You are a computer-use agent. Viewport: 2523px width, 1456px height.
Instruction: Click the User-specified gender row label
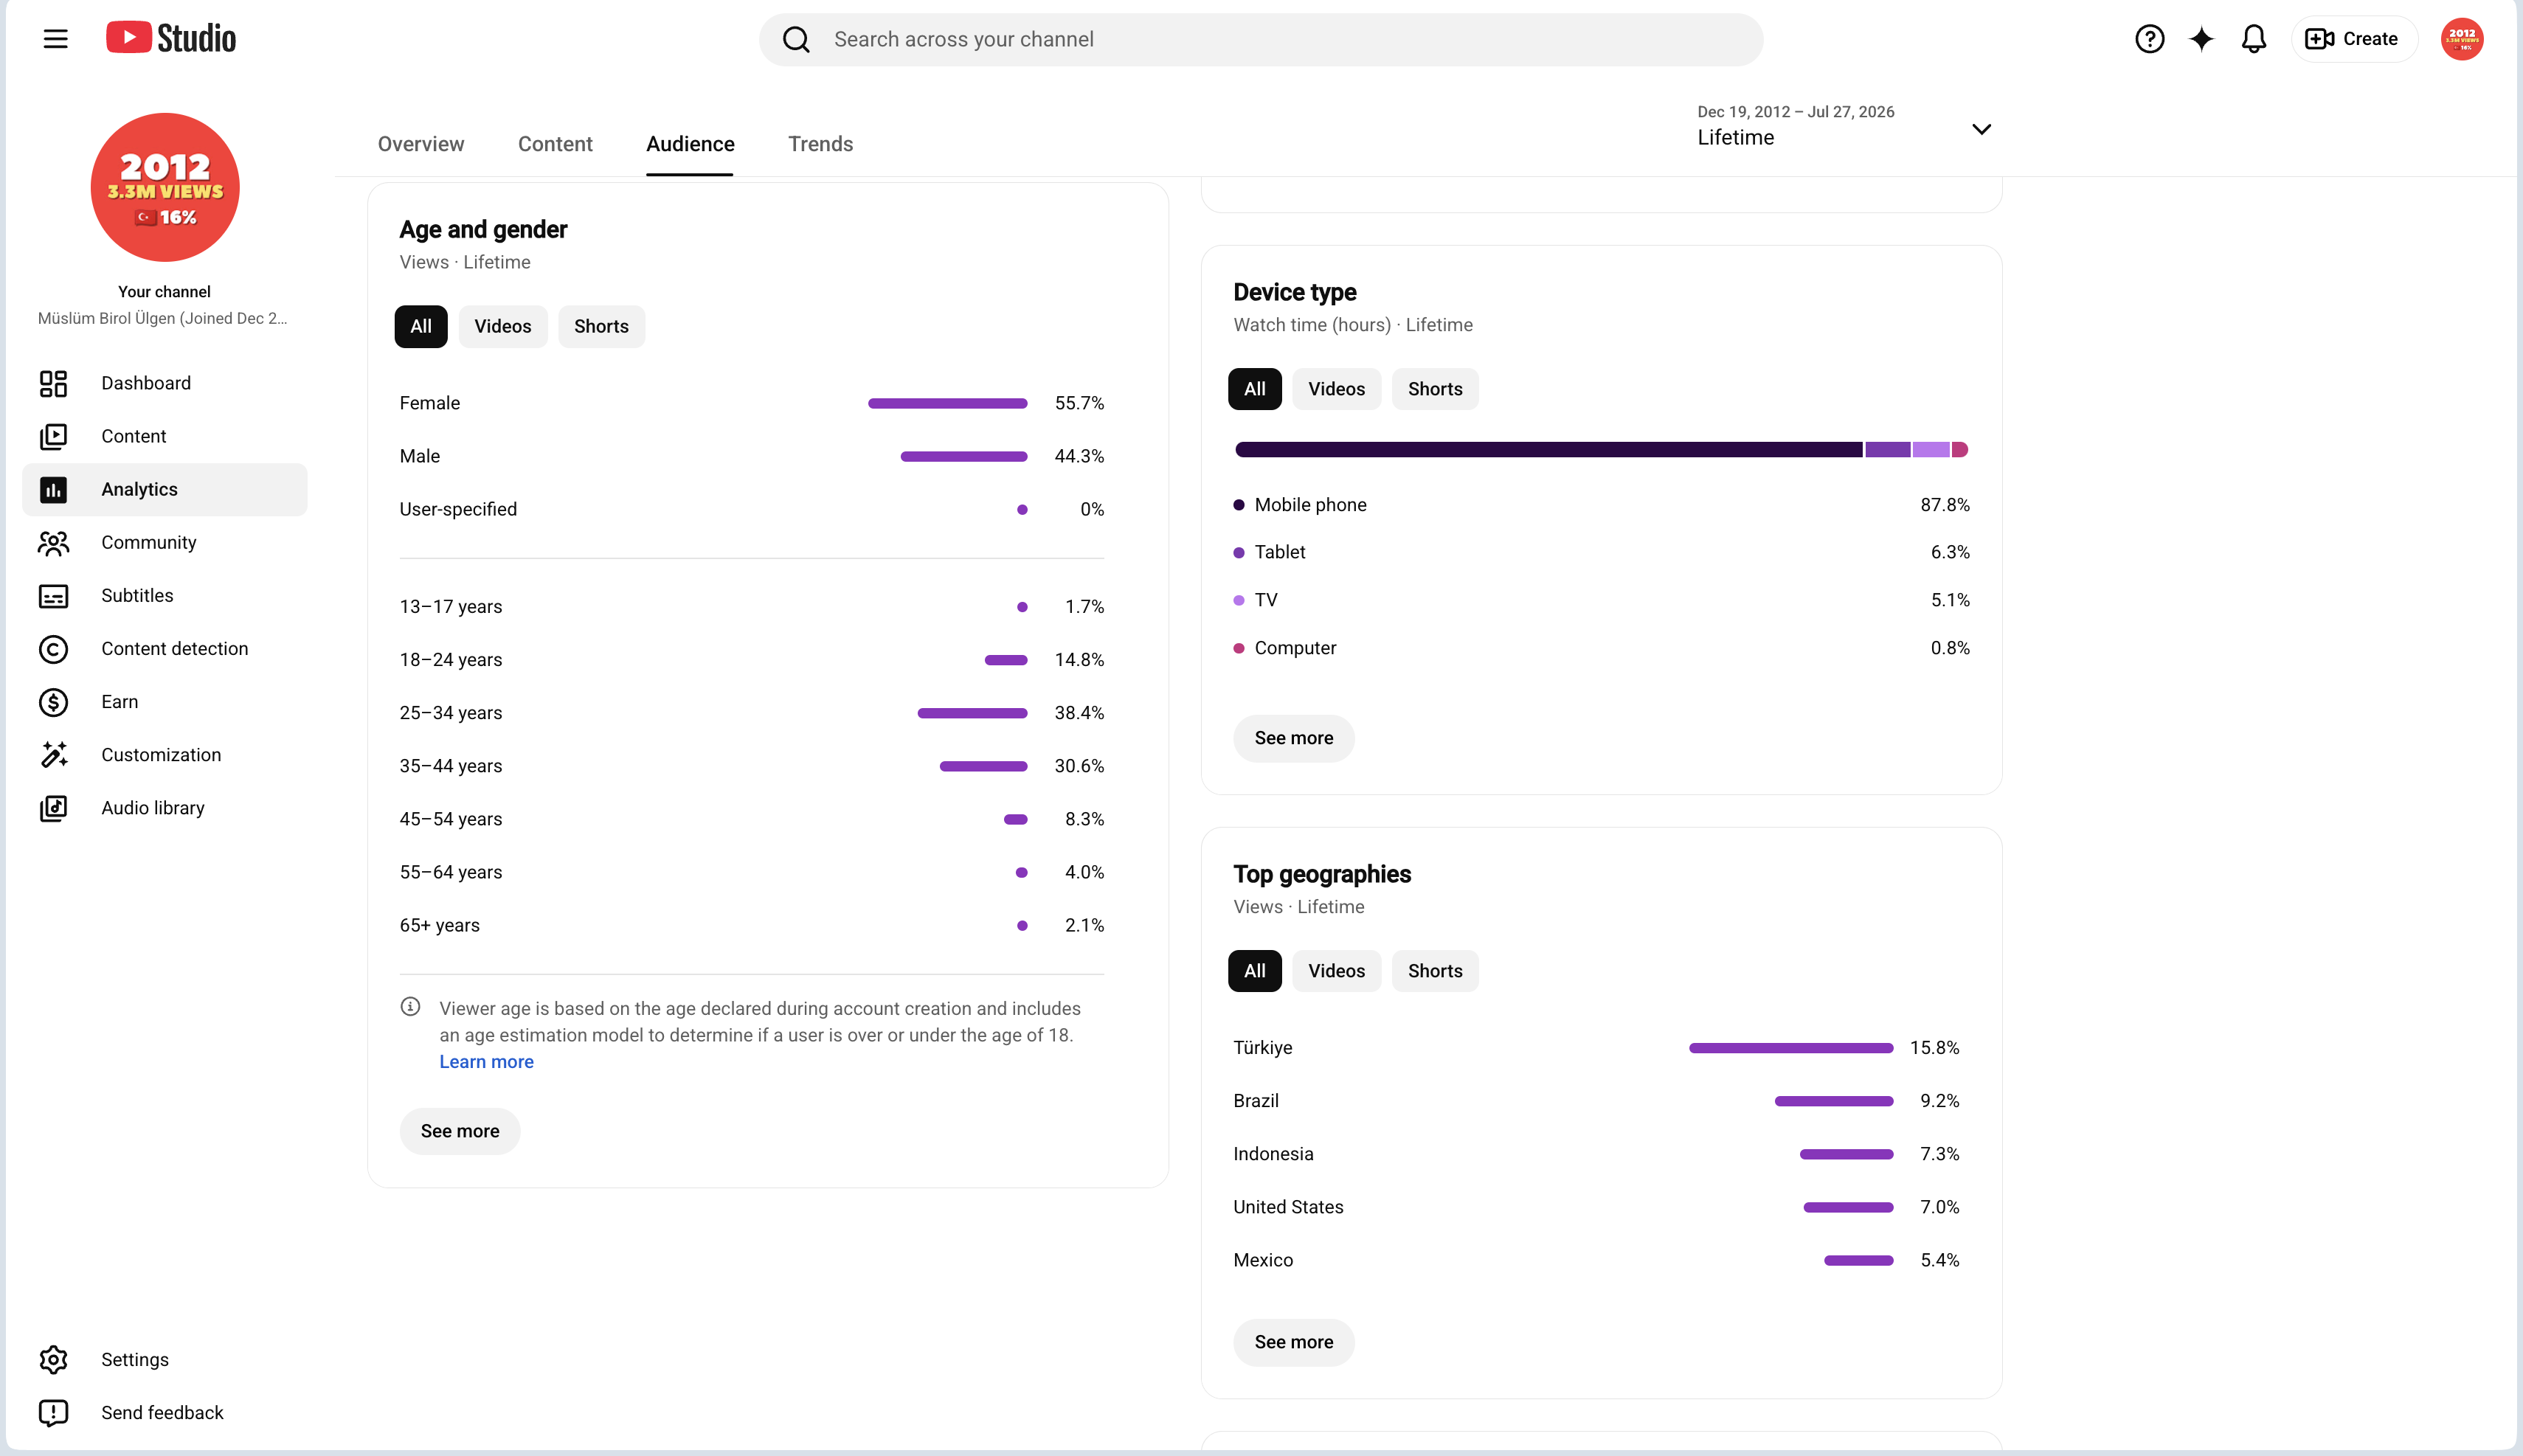[458, 509]
